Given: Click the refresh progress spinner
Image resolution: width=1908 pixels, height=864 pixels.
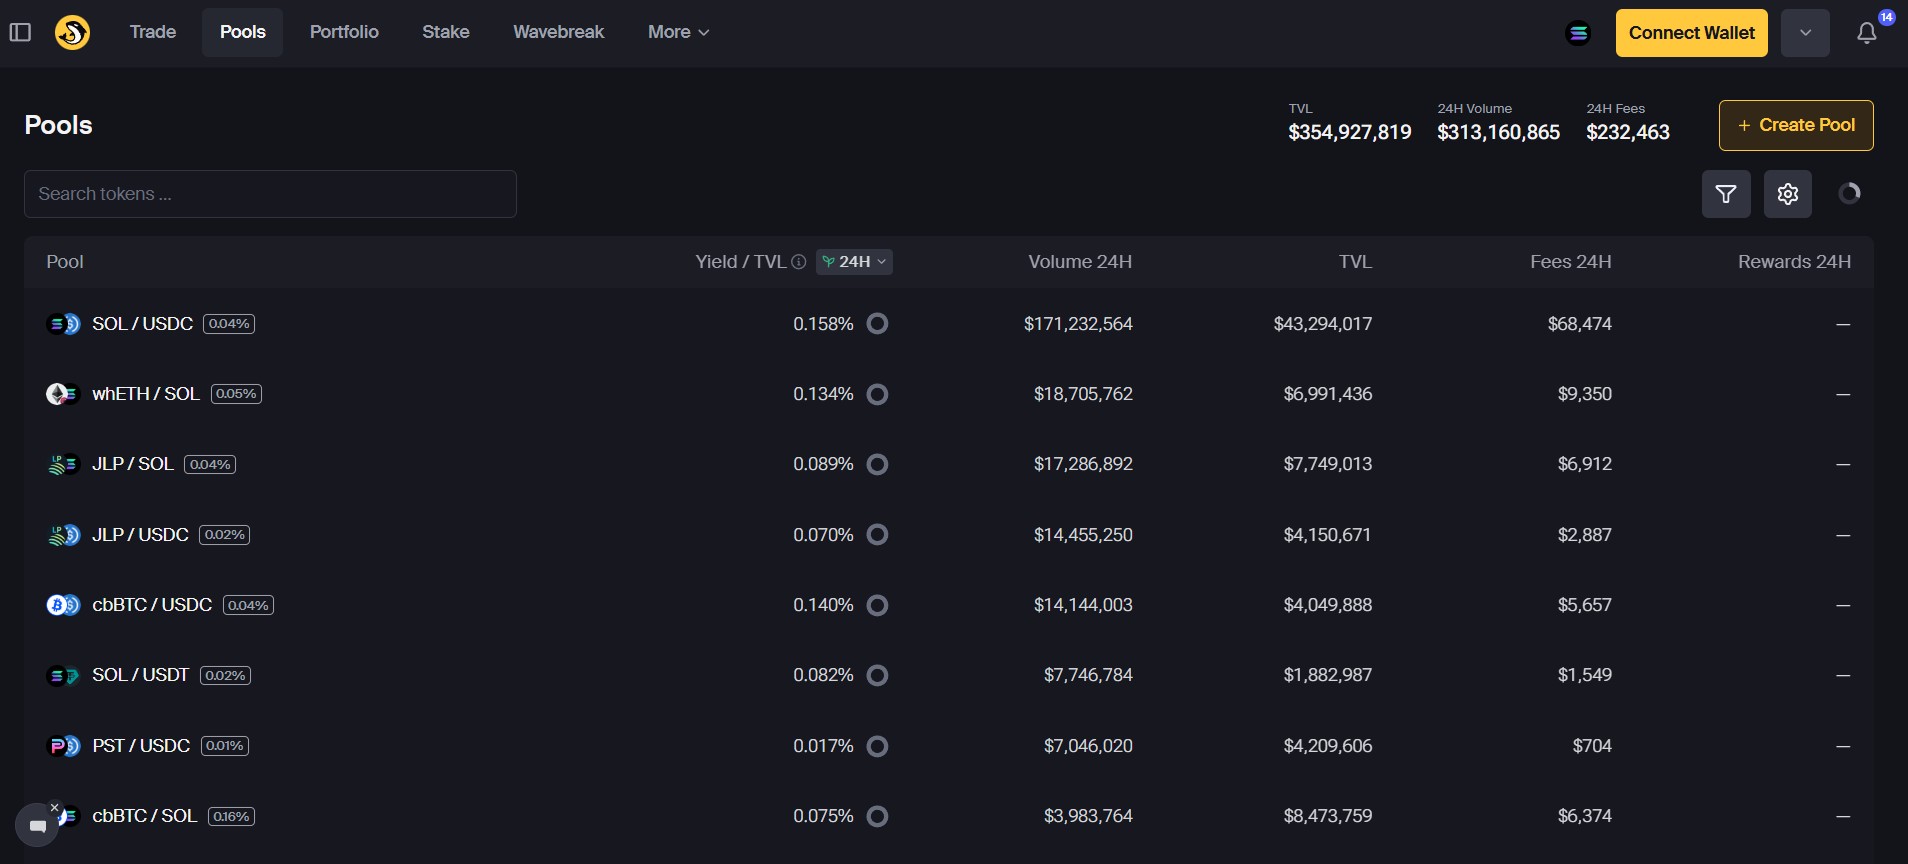Looking at the screenshot, I should pyautogui.click(x=1849, y=193).
